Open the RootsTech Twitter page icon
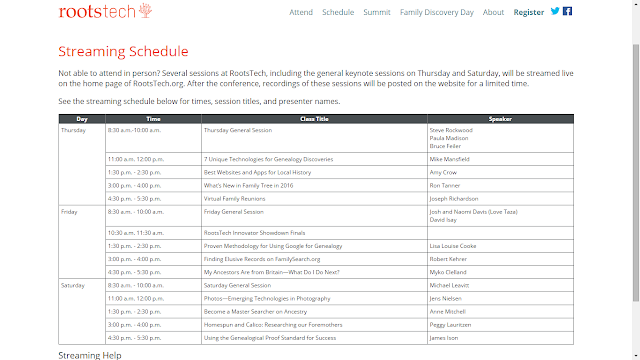 (555, 11)
